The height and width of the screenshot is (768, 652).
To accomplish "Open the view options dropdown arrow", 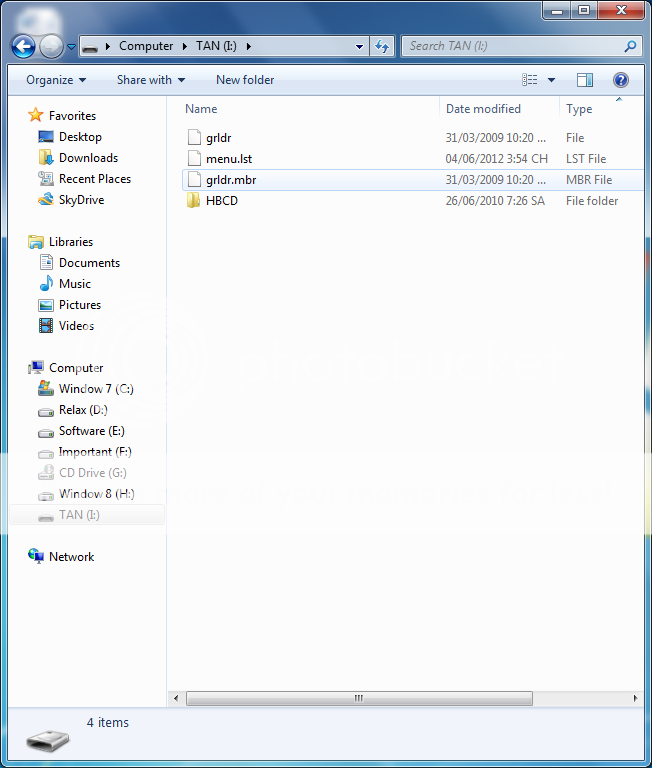I will pyautogui.click(x=551, y=80).
